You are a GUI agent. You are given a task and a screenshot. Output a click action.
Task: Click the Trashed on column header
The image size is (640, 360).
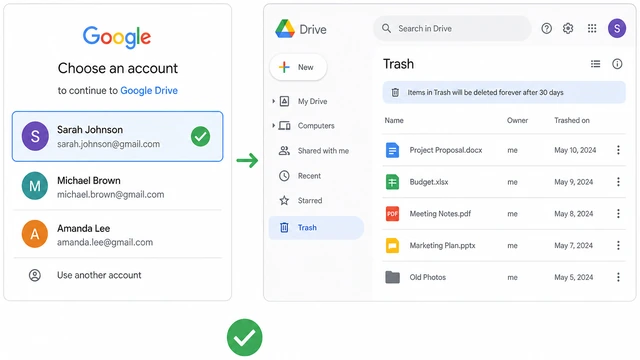click(571, 120)
